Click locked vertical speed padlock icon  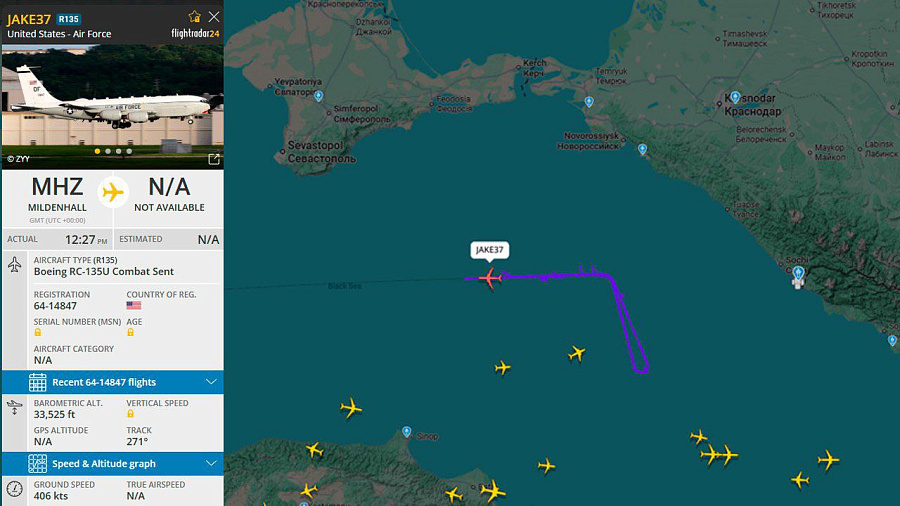(x=130, y=414)
